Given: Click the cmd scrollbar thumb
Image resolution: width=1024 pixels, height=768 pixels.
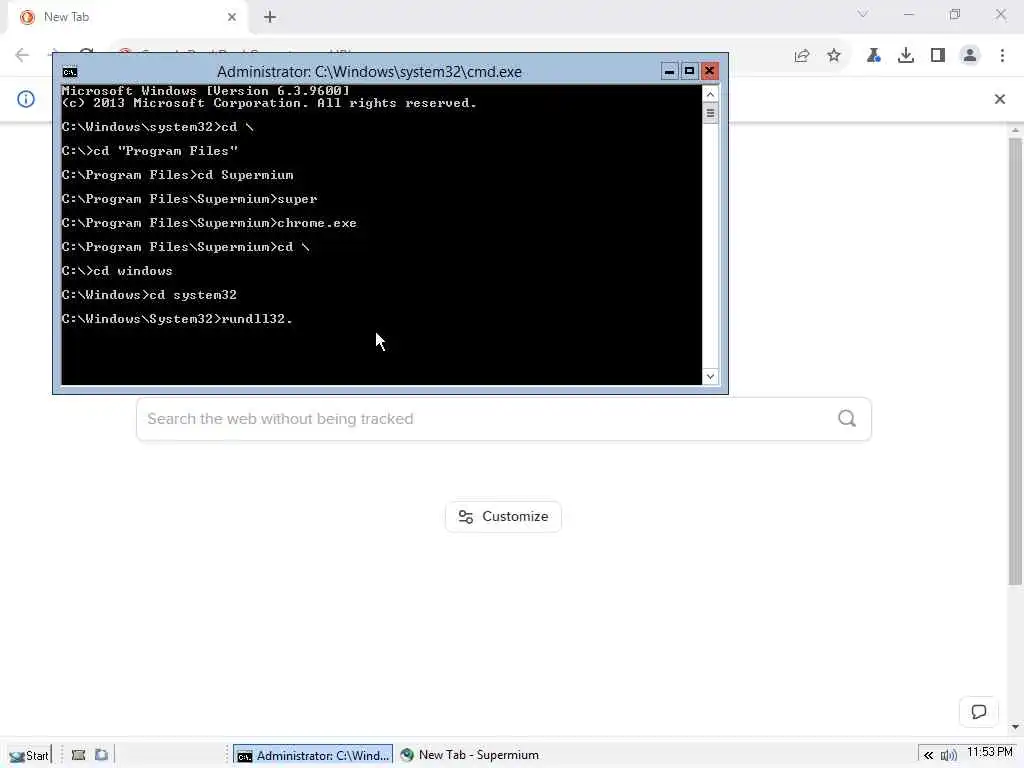Looking at the screenshot, I should (711, 113).
